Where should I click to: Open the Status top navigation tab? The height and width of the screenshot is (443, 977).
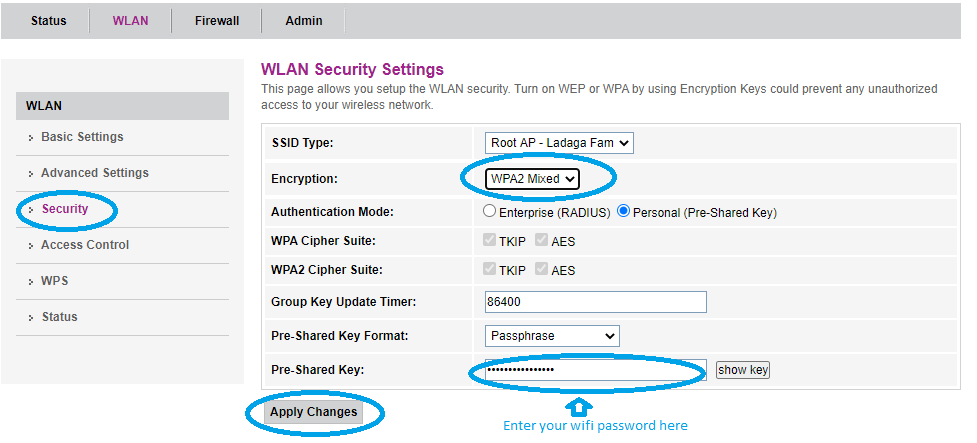pos(49,21)
